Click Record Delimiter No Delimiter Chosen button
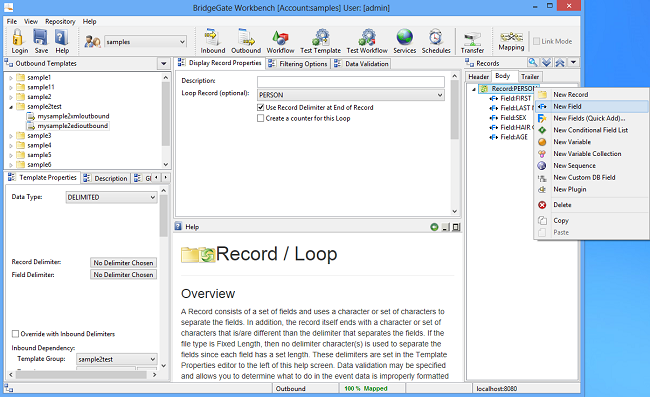Viewport: 650px width, 397px height. (x=123, y=263)
